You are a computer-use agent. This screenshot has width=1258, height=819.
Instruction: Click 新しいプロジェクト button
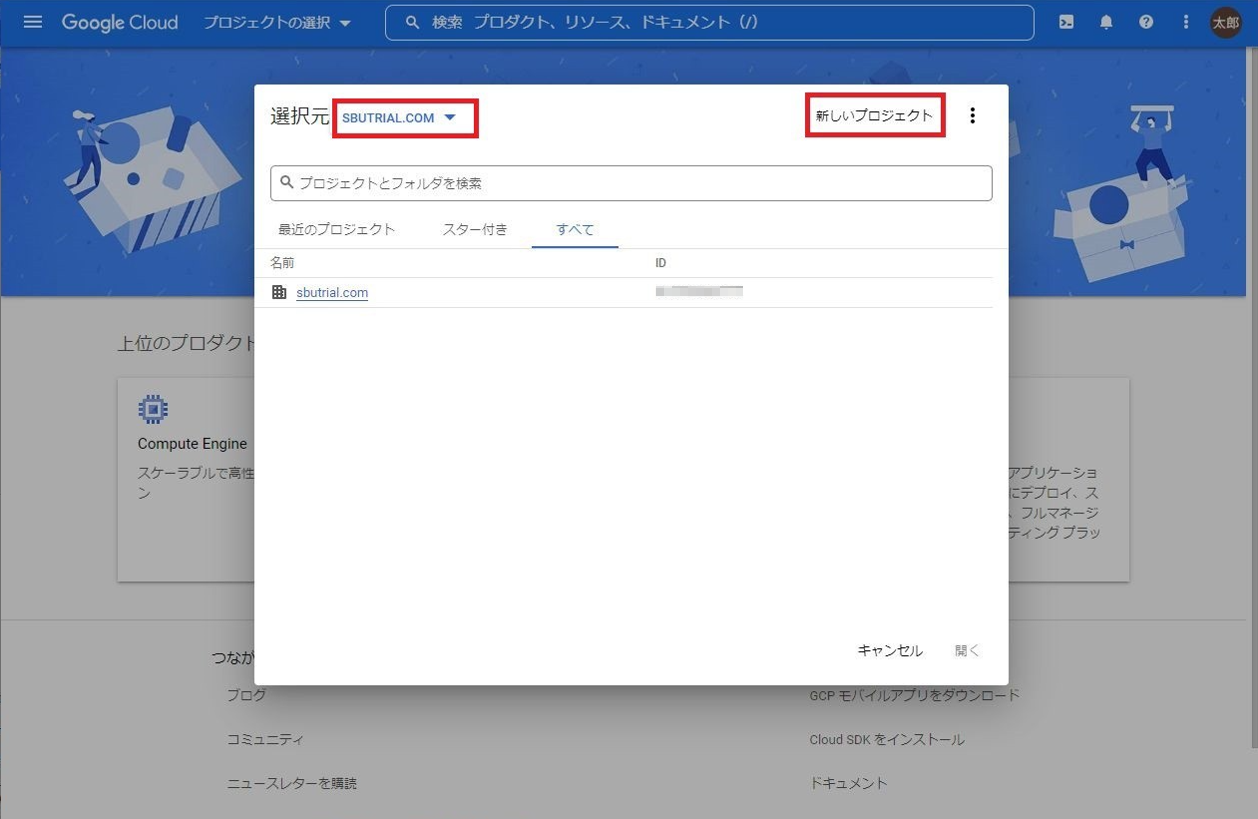(875, 116)
